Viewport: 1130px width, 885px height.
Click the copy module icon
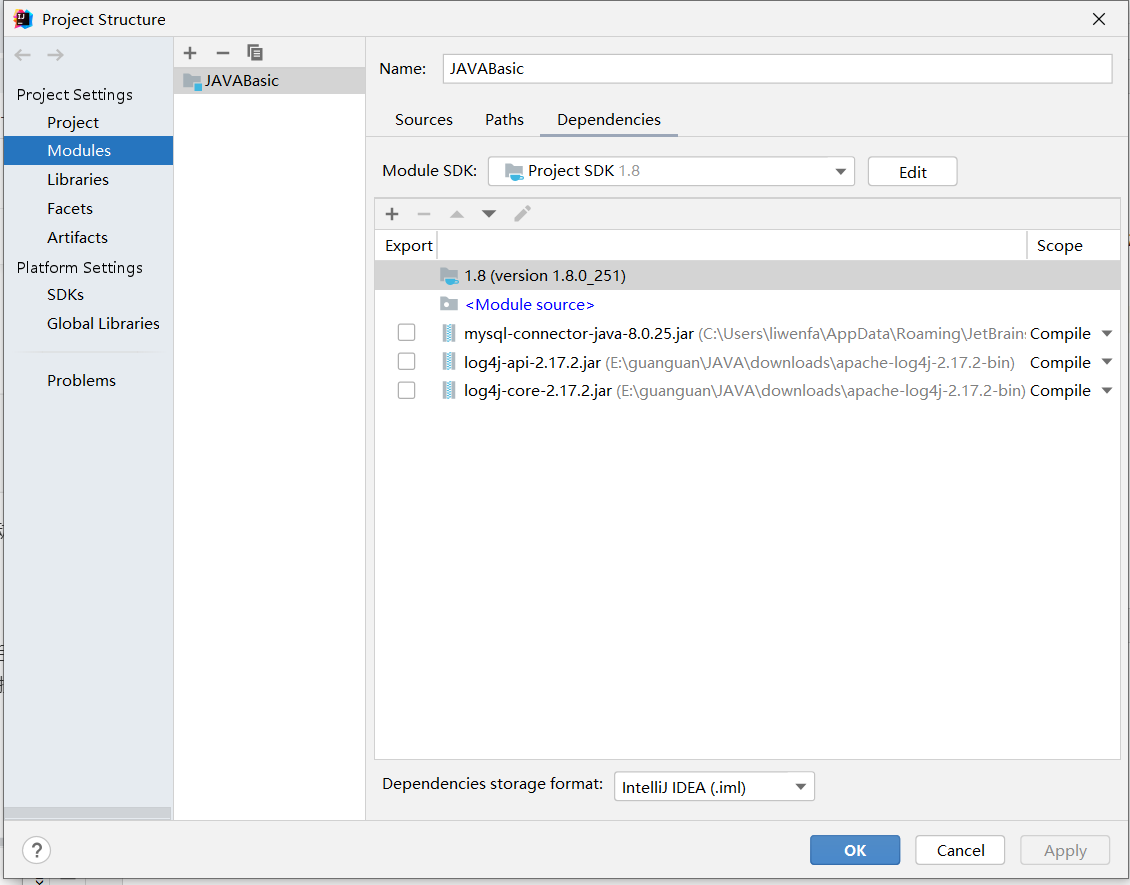255,53
